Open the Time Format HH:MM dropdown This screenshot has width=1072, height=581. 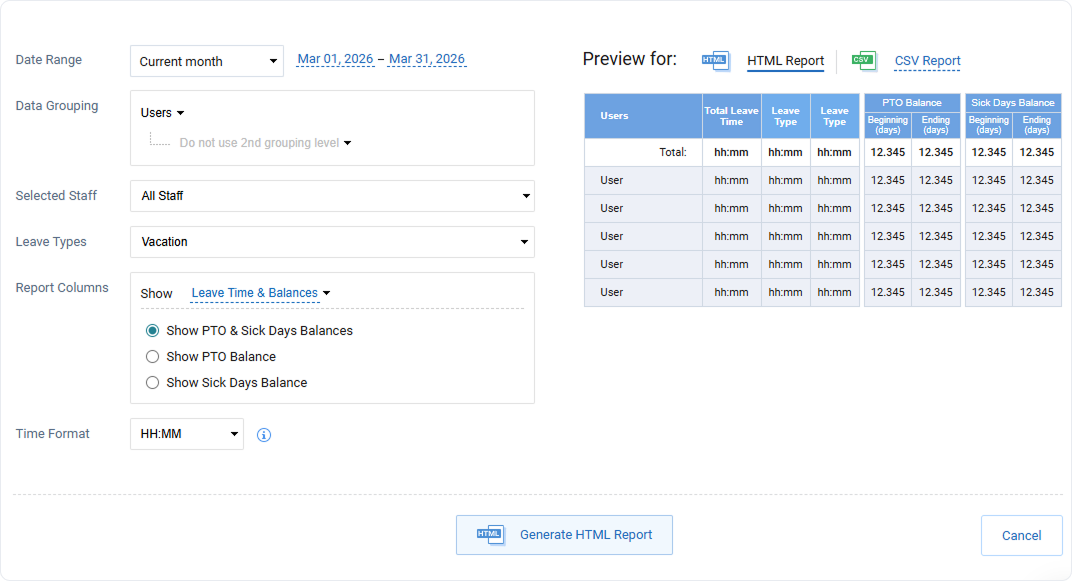(x=186, y=434)
